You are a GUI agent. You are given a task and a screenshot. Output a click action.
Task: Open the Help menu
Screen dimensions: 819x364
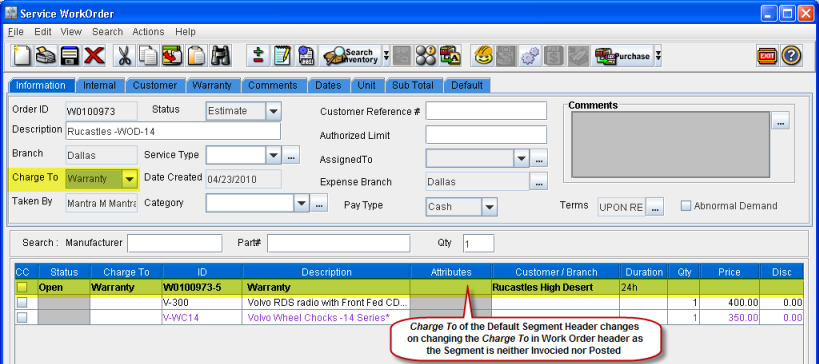[x=185, y=32]
